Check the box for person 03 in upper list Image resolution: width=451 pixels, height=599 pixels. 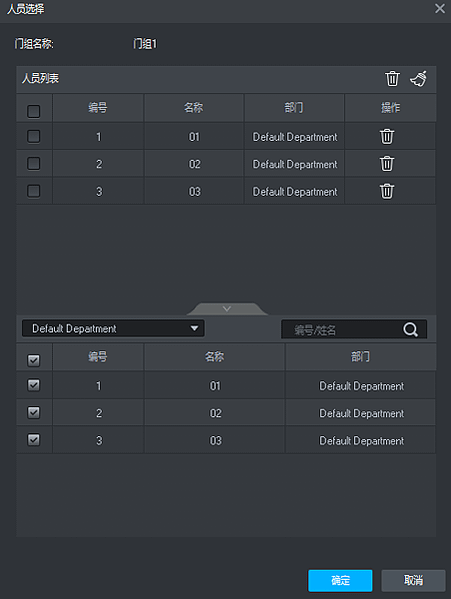pyautogui.click(x=34, y=191)
